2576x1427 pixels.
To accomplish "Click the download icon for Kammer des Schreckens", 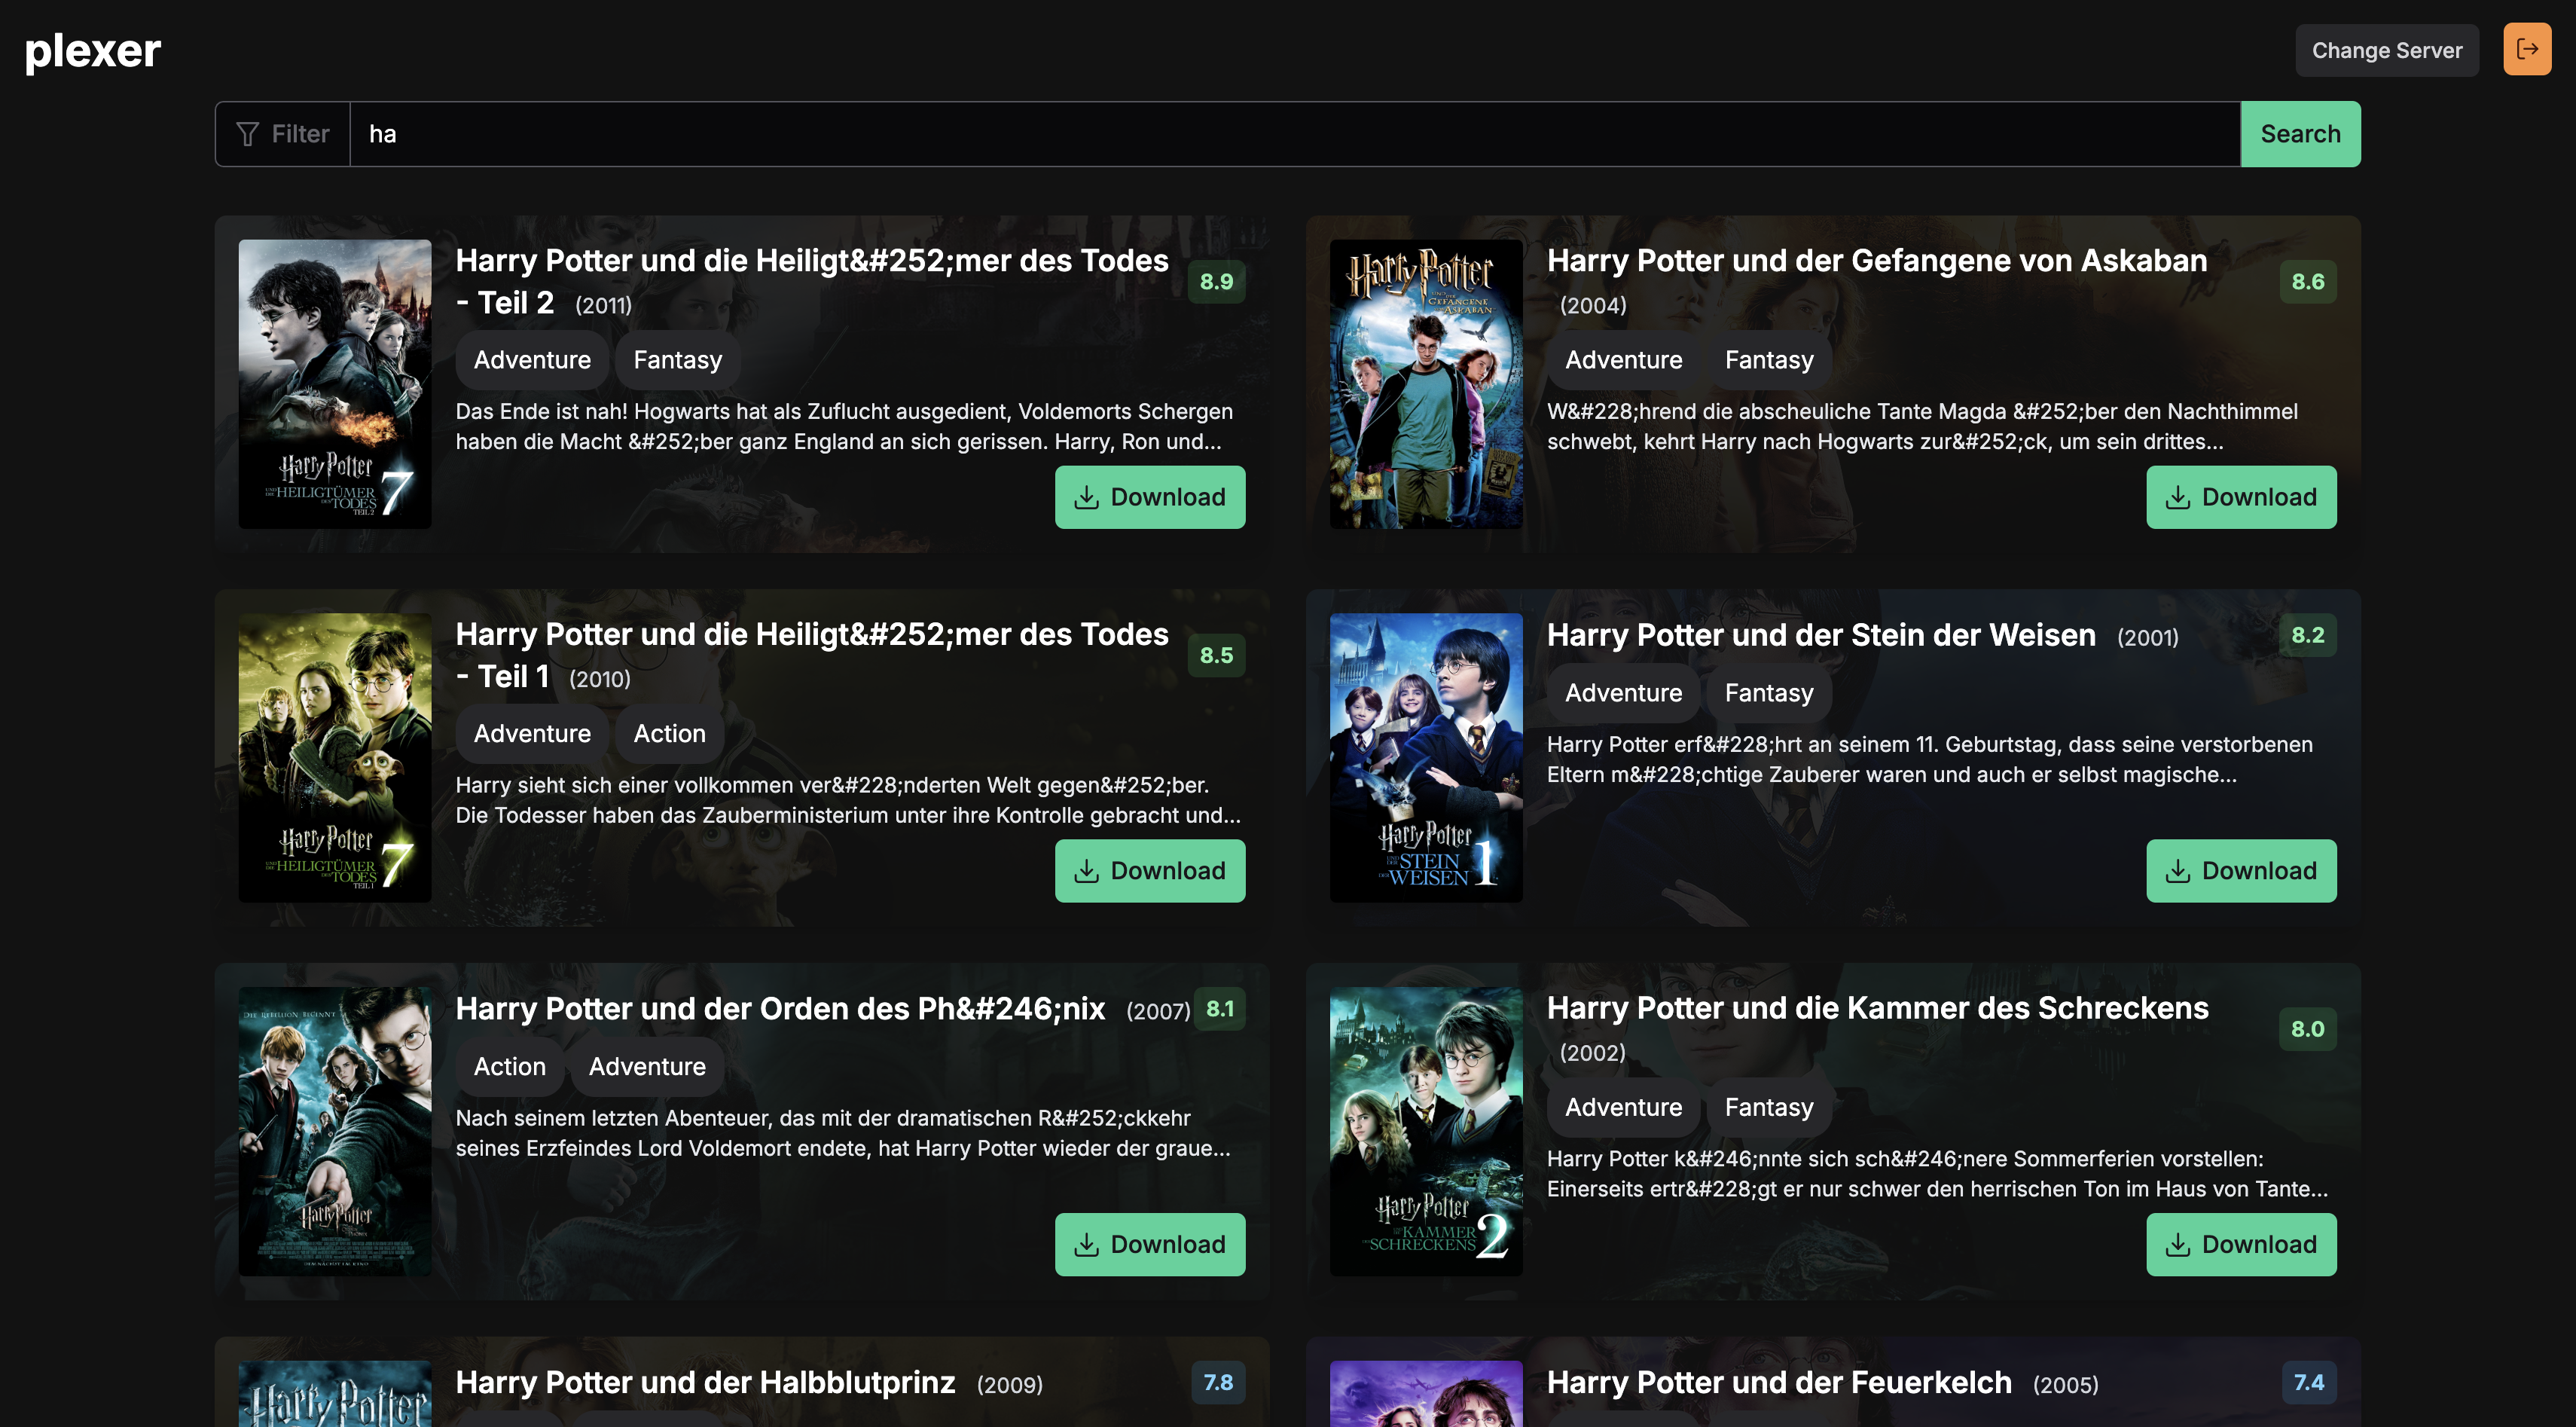I will [x=2178, y=1244].
